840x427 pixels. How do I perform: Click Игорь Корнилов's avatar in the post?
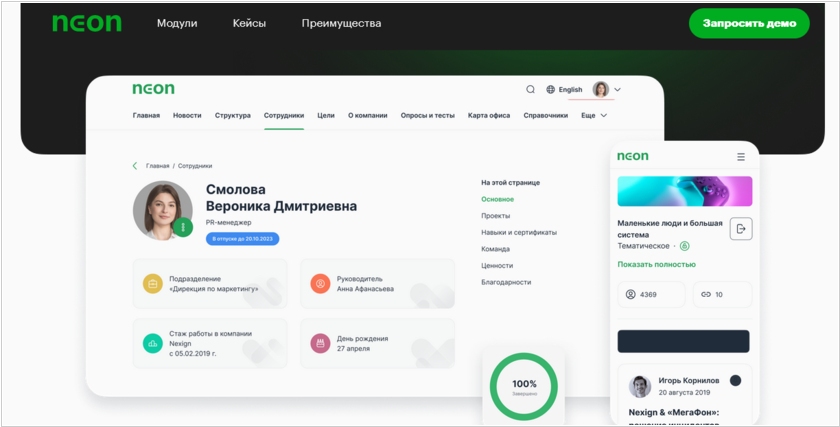click(640, 386)
